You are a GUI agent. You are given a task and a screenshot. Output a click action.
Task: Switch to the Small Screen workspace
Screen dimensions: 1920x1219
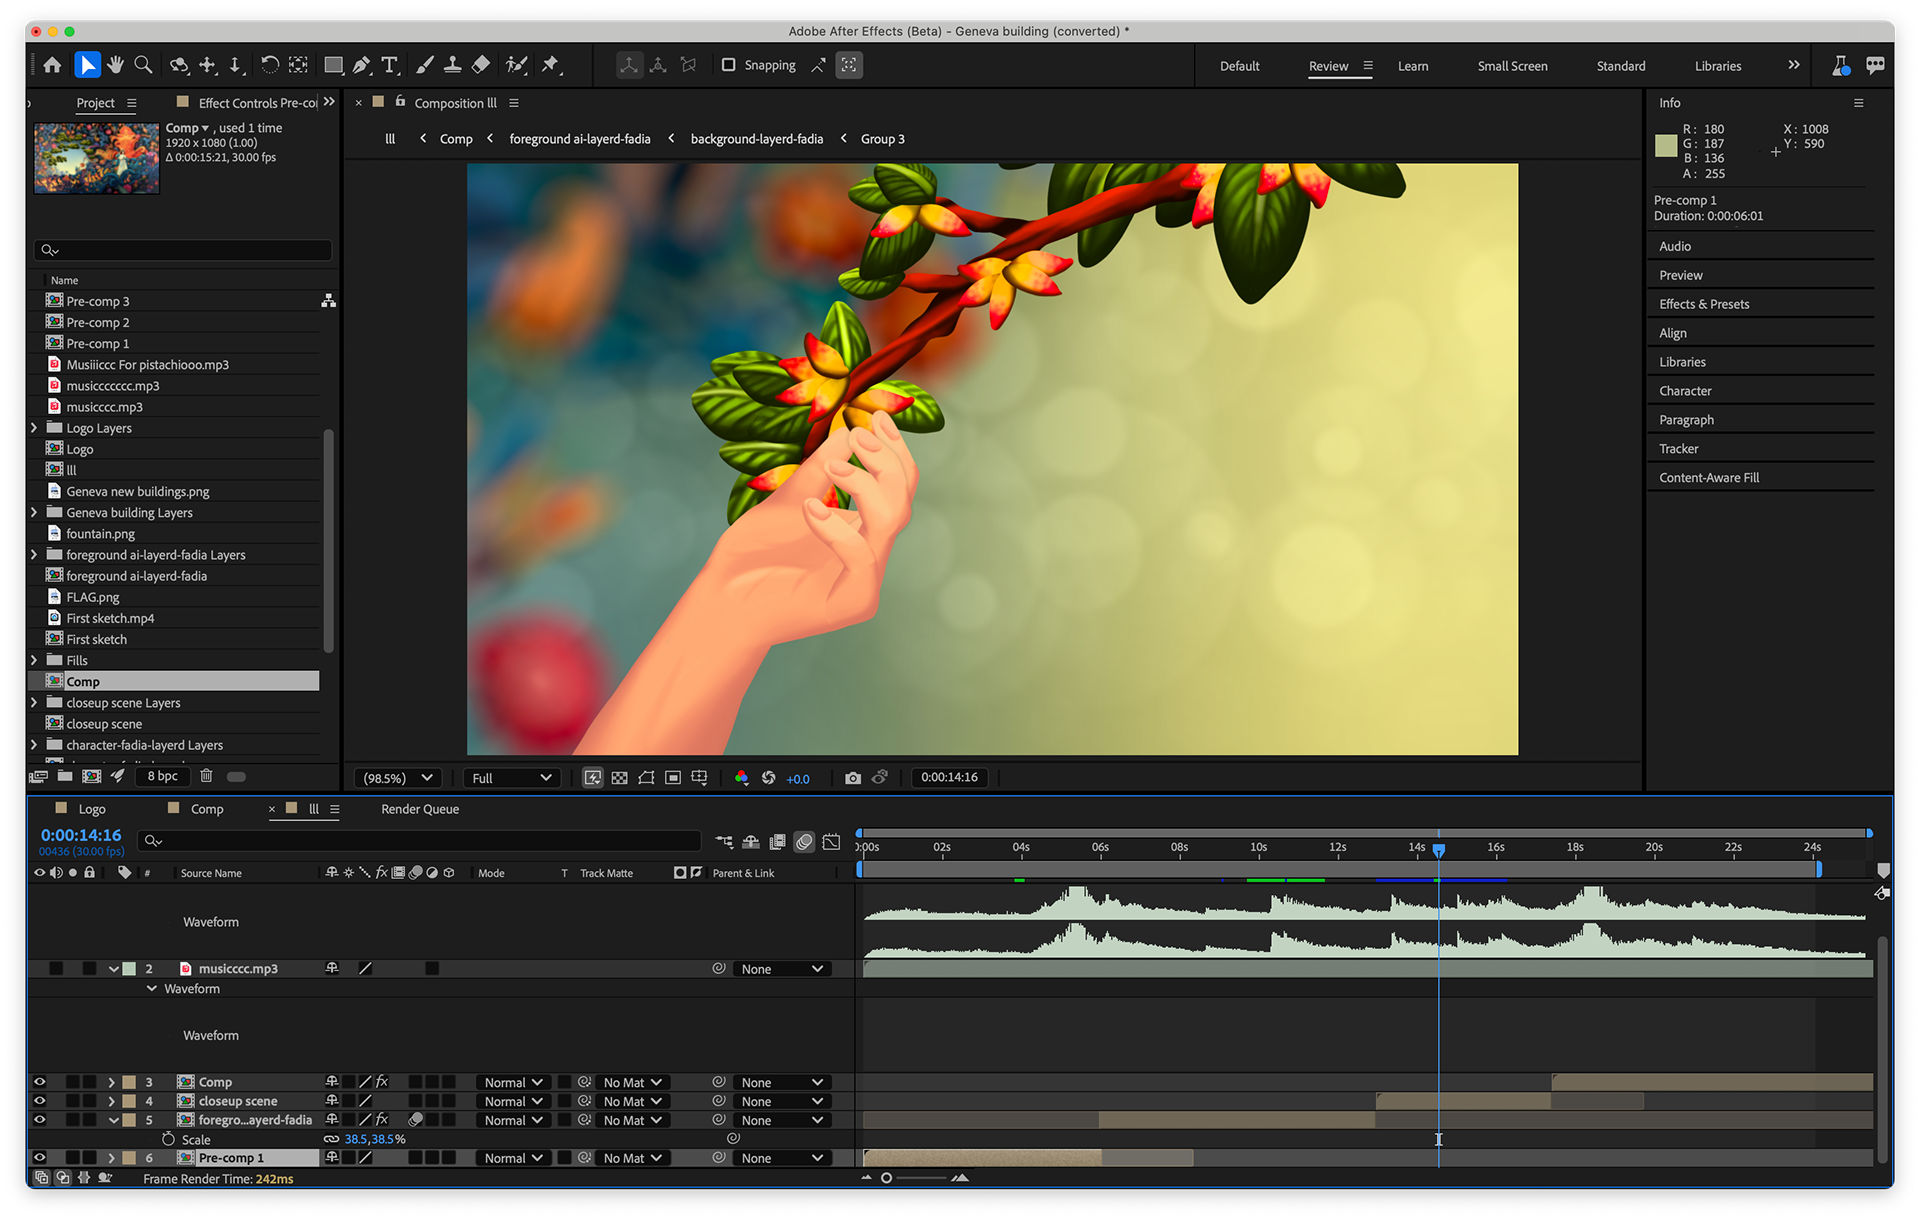tap(1512, 66)
